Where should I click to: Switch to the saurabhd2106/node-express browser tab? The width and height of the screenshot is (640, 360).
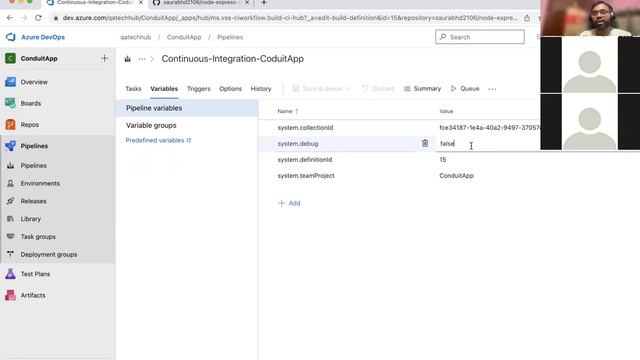point(199,3)
